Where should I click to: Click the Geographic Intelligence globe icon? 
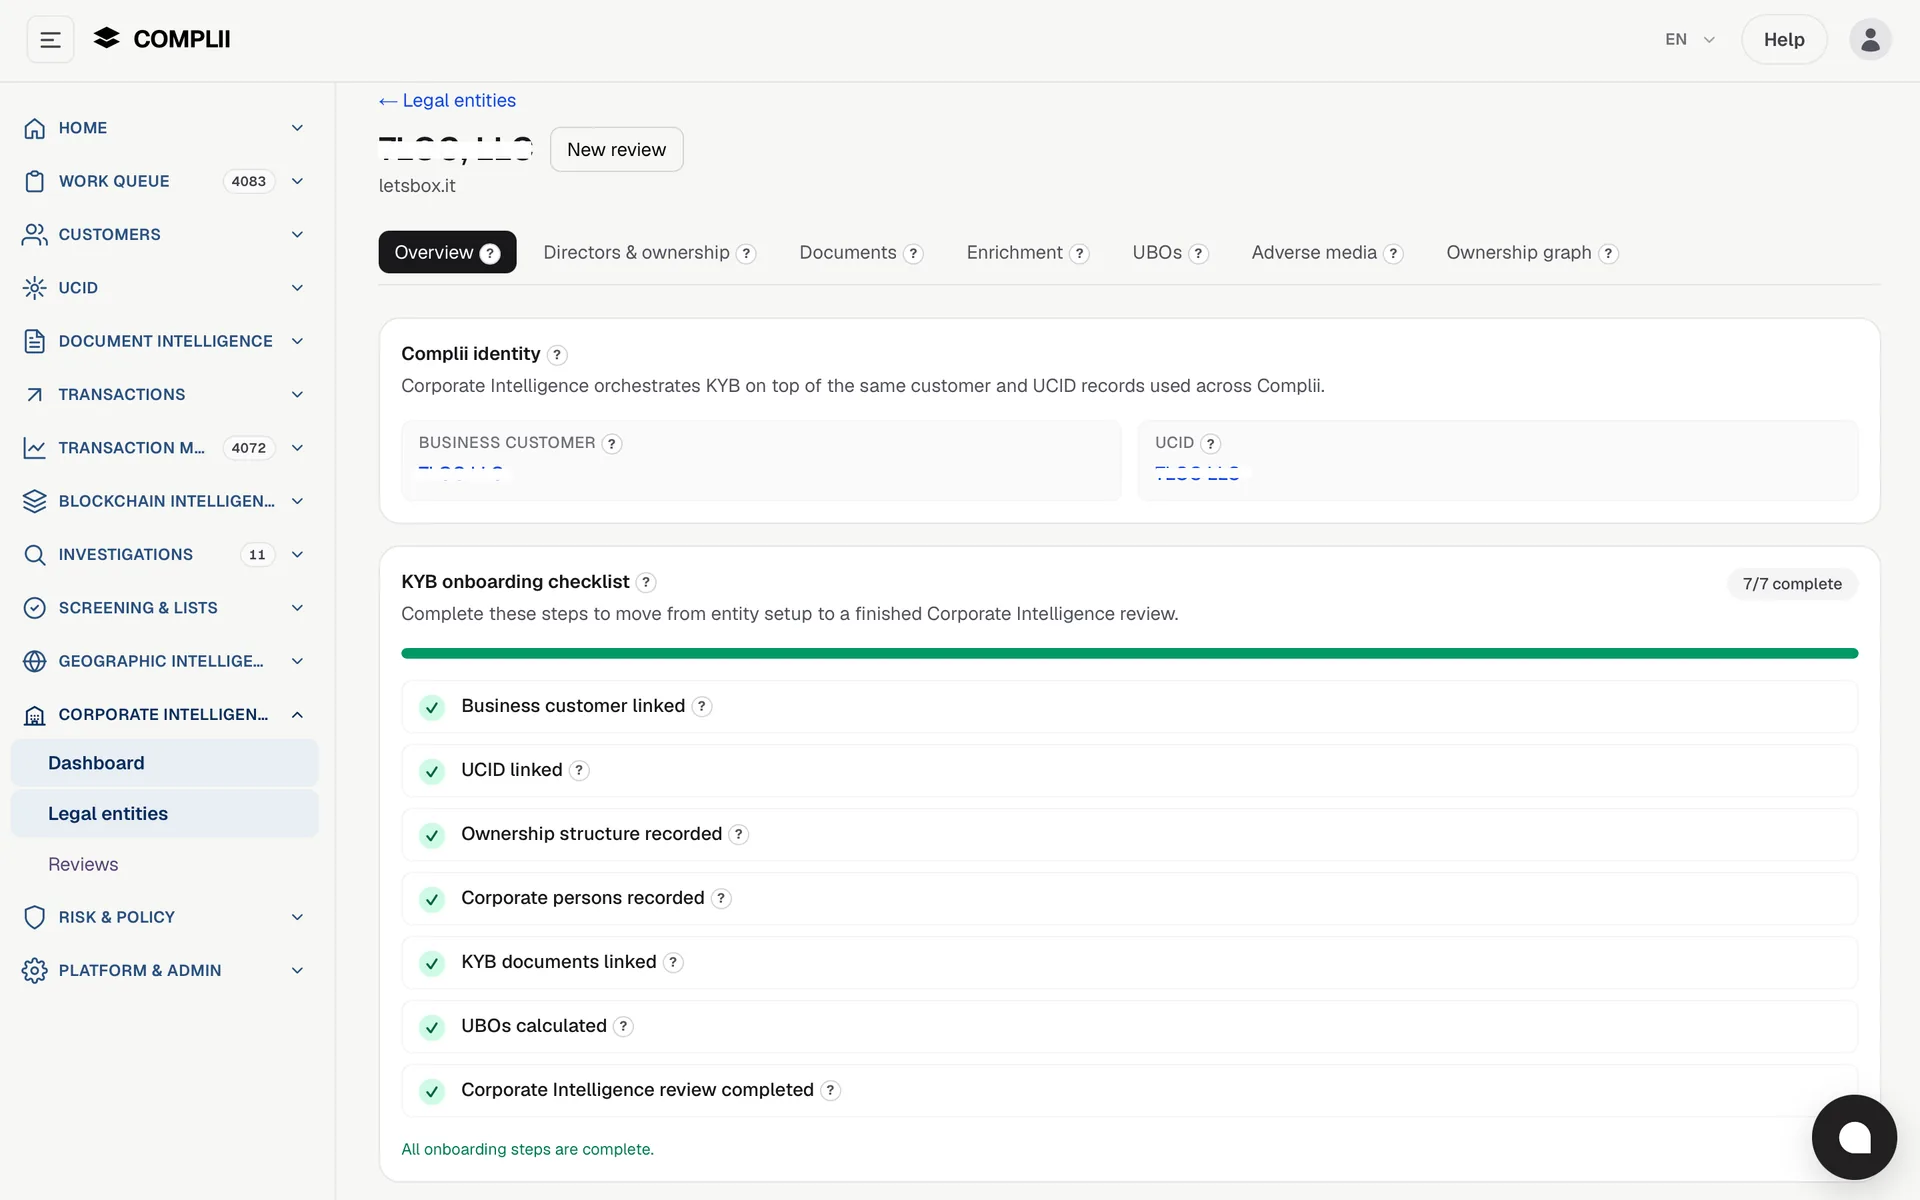pyautogui.click(x=35, y=661)
